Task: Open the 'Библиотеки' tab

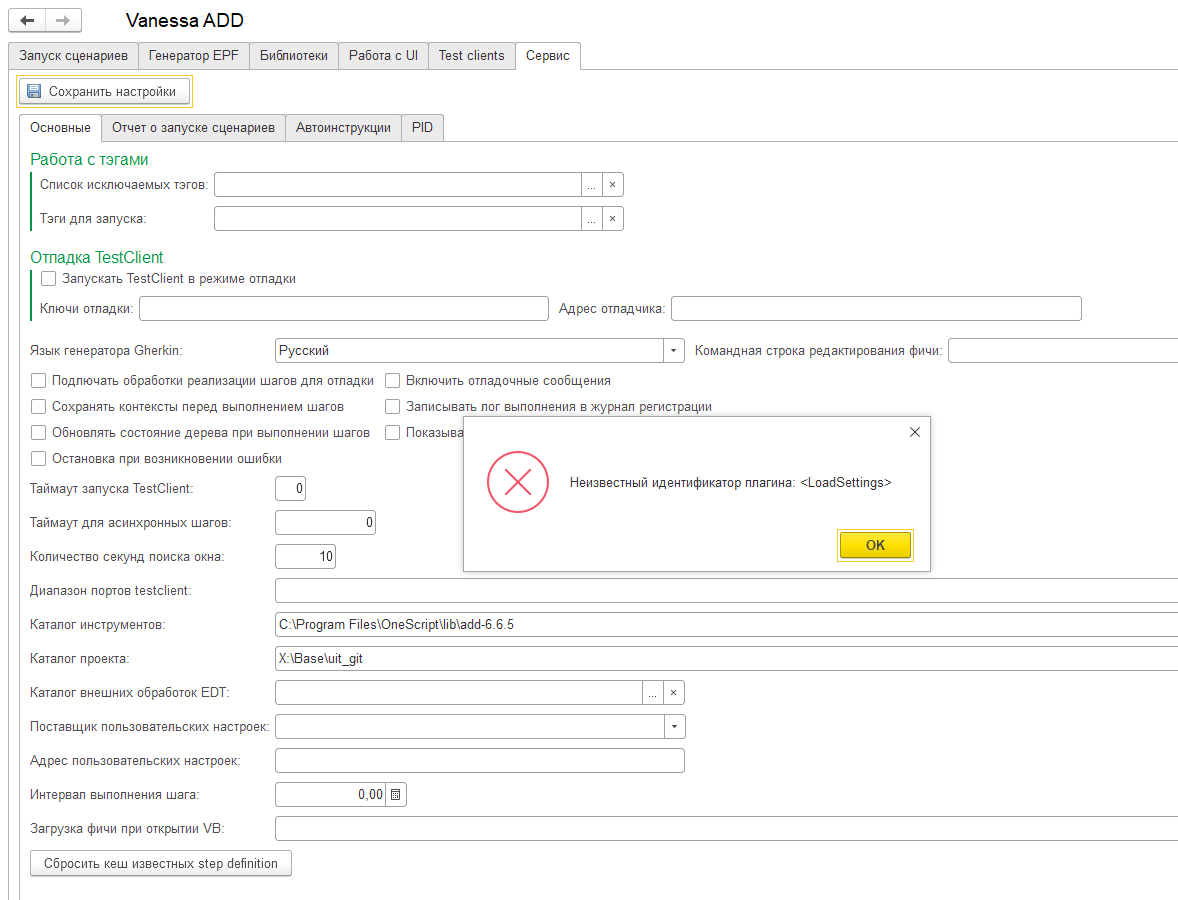Action: point(294,56)
